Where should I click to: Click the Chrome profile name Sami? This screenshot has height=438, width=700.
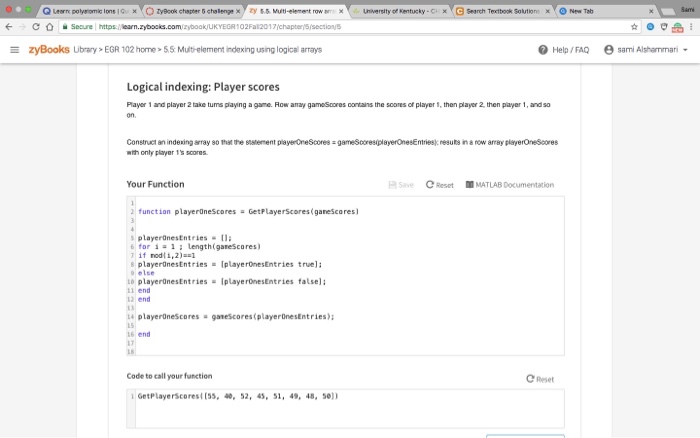(x=688, y=9)
